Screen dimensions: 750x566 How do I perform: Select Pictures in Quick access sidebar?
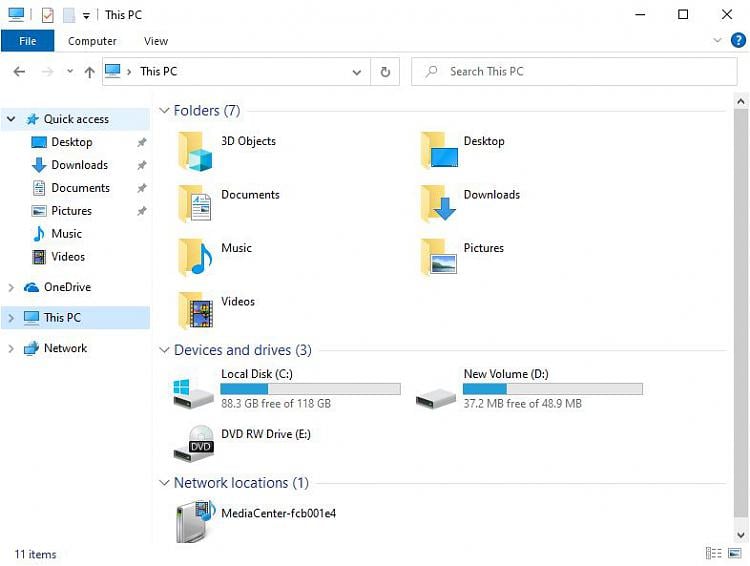click(71, 211)
